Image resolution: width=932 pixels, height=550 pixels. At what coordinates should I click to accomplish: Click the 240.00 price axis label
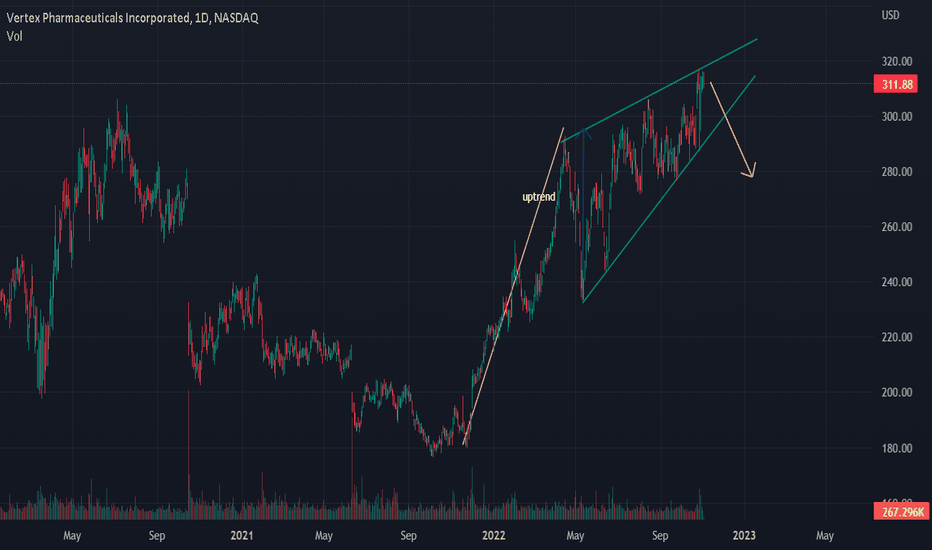(x=897, y=282)
